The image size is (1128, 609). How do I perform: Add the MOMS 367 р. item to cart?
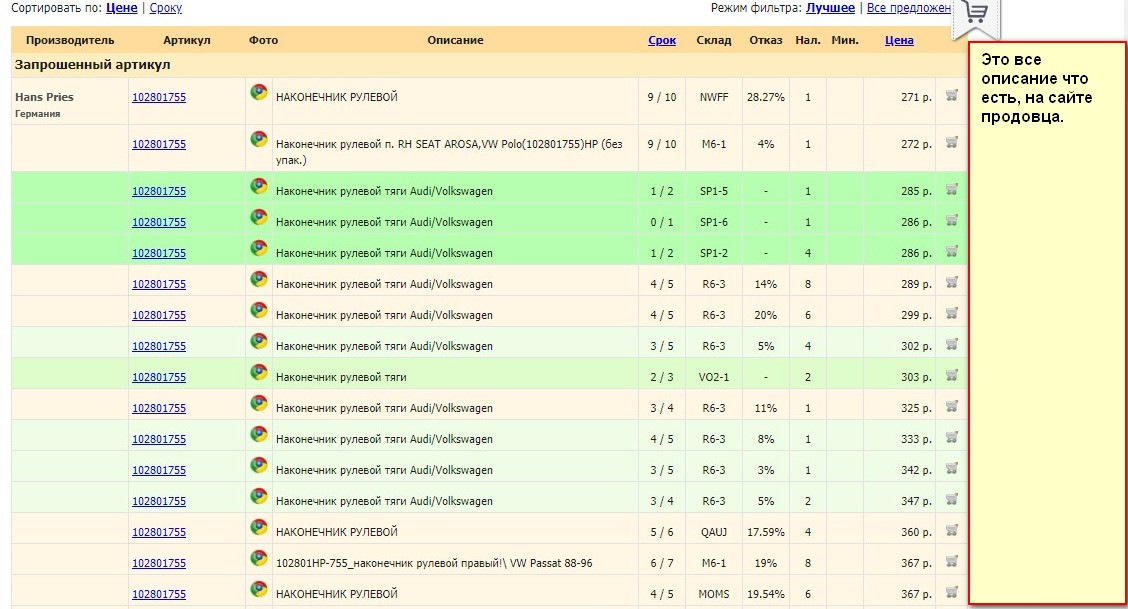point(951,592)
